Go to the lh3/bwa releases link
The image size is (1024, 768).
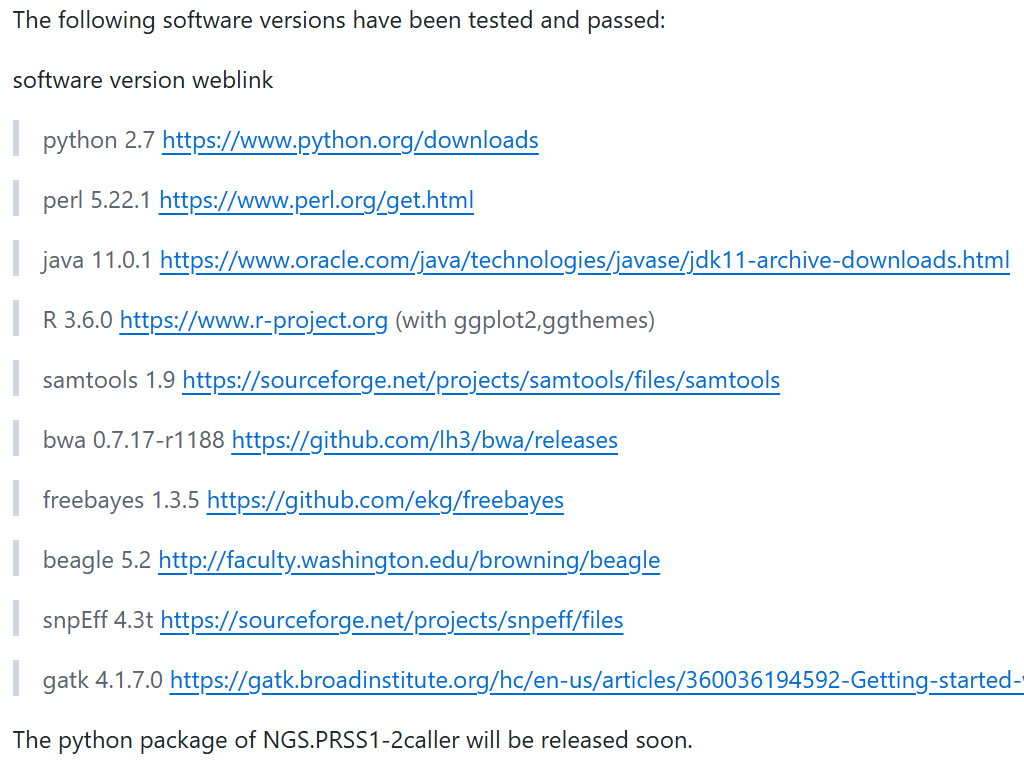424,441
